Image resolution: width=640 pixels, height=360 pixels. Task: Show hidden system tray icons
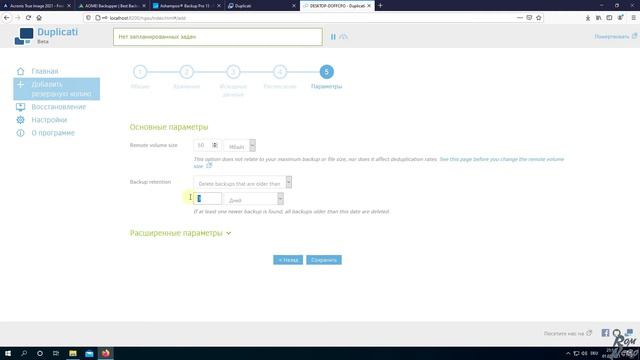click(568, 353)
